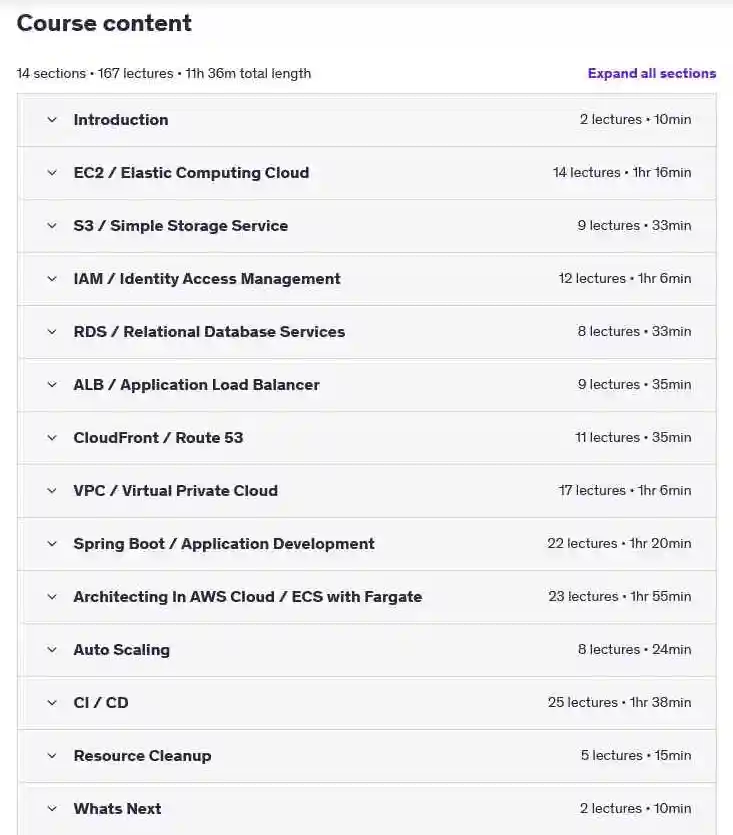Click Expand all sections link
The image size is (733, 835).
coord(651,73)
